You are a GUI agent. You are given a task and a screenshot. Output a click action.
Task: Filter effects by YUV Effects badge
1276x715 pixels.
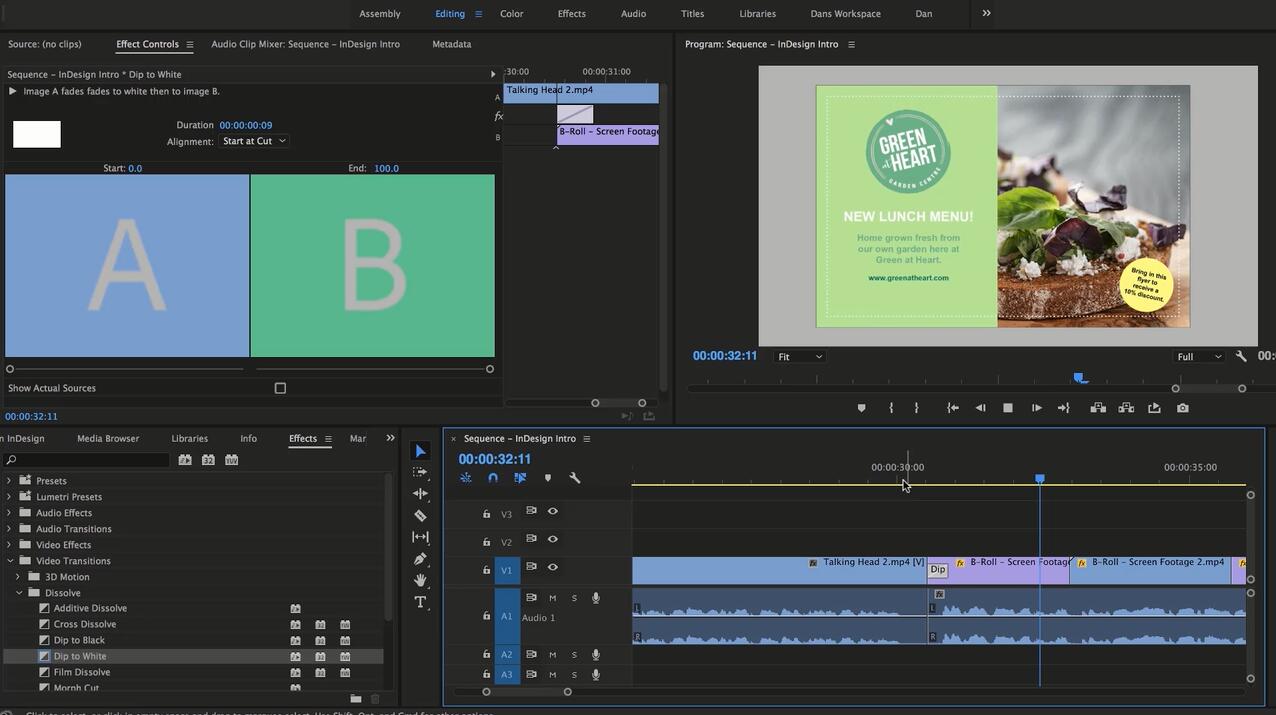(232, 460)
